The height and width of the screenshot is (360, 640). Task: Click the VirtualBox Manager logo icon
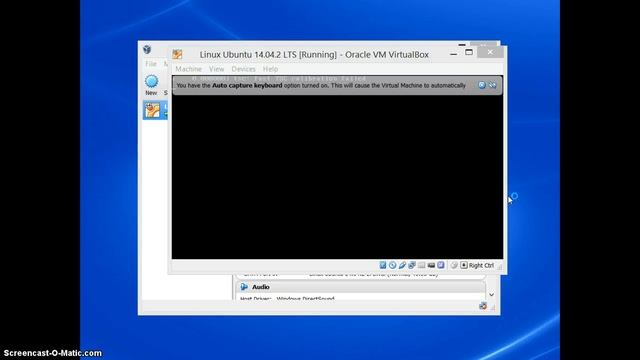click(147, 49)
